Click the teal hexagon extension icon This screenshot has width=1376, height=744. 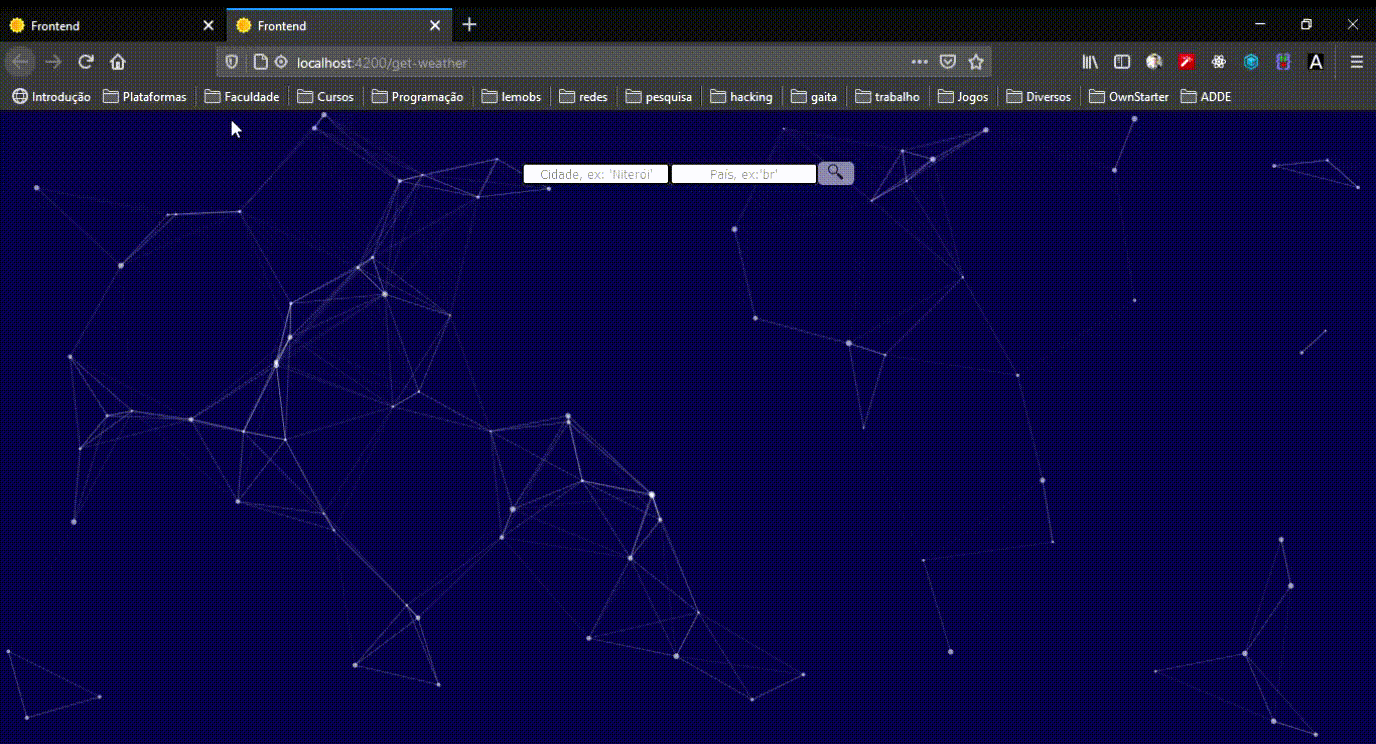tap(1251, 62)
